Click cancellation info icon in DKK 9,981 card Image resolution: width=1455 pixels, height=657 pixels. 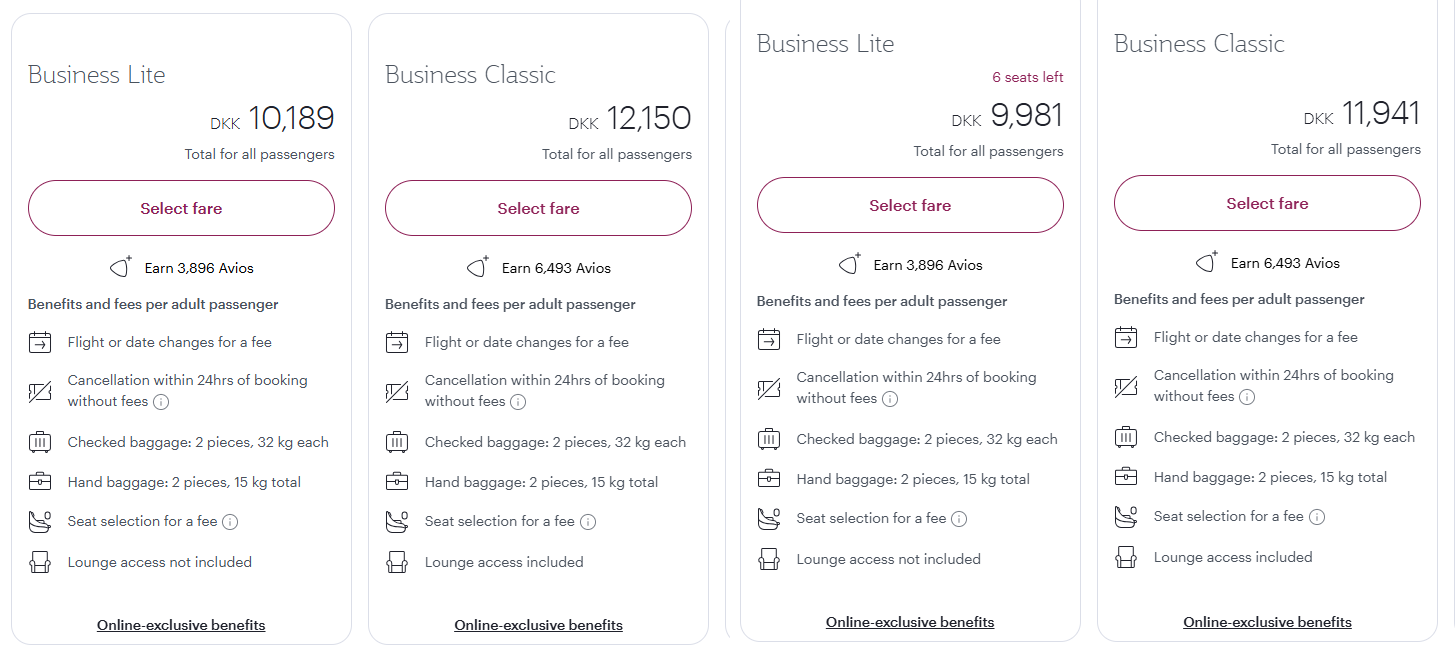(890, 399)
